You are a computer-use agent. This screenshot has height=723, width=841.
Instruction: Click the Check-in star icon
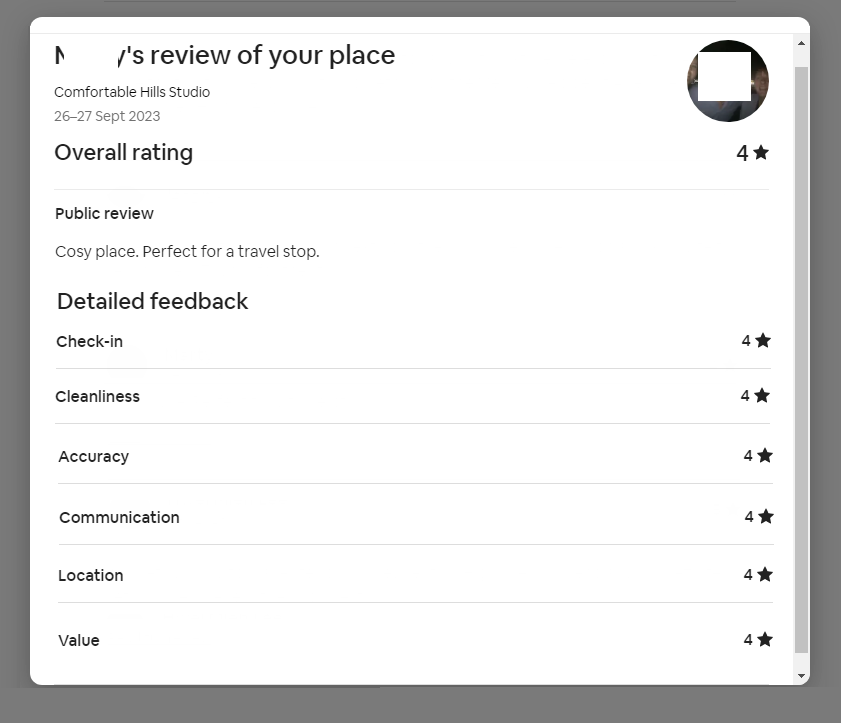pos(763,341)
